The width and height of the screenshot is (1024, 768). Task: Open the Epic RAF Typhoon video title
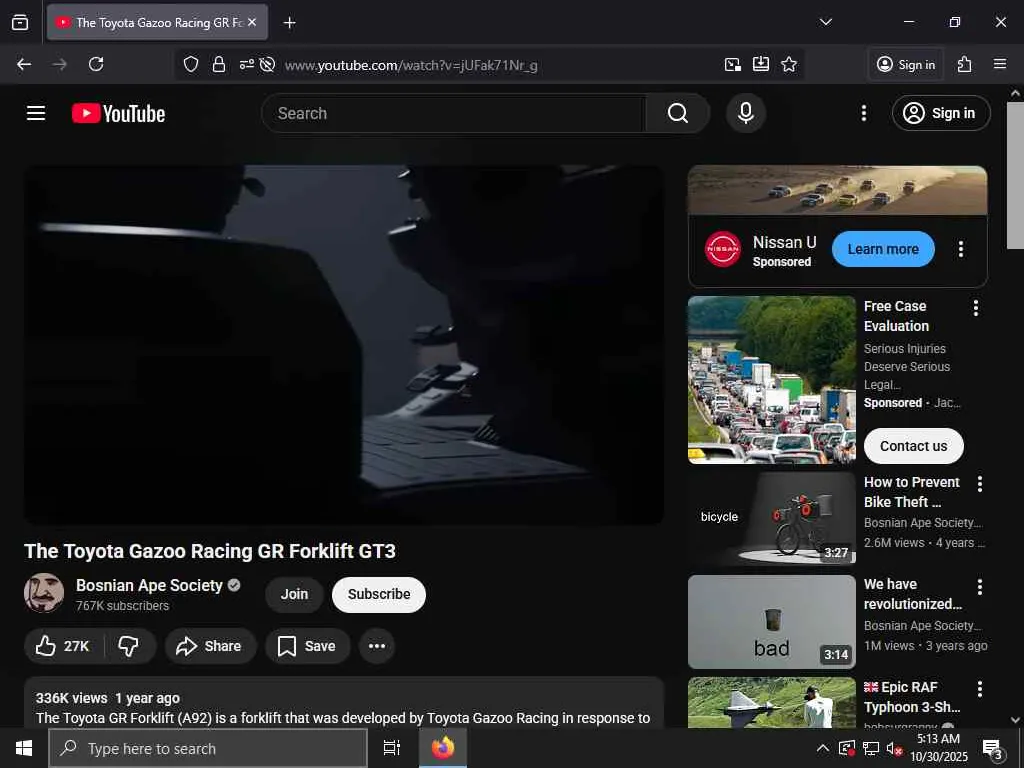(x=912, y=697)
